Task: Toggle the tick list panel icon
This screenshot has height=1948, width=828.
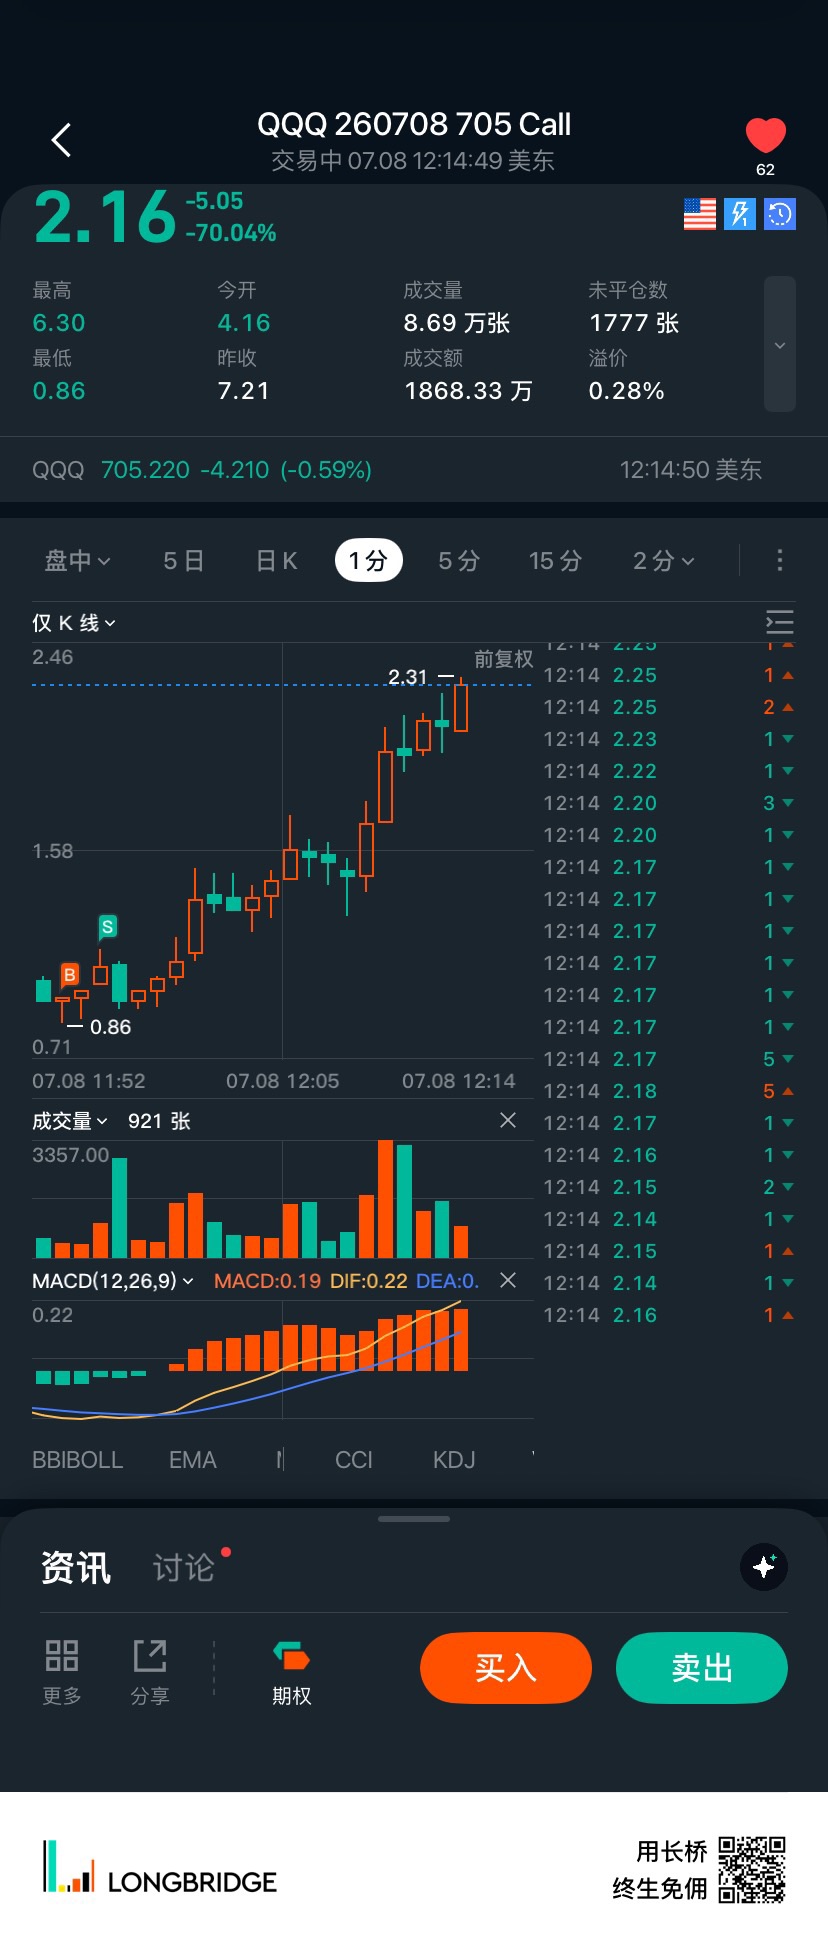Action: (779, 622)
